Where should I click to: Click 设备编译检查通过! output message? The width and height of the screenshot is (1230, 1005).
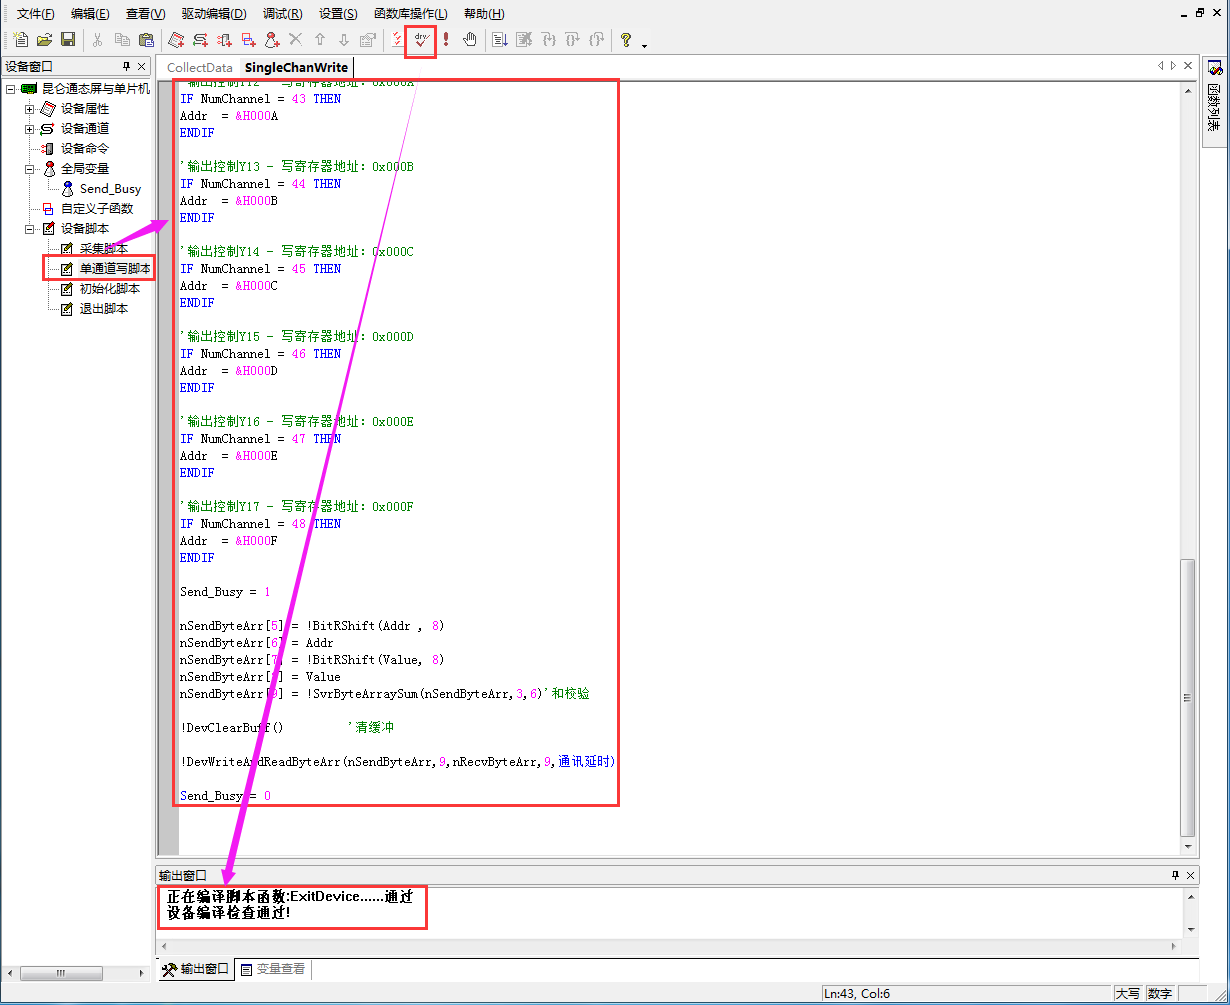229,913
